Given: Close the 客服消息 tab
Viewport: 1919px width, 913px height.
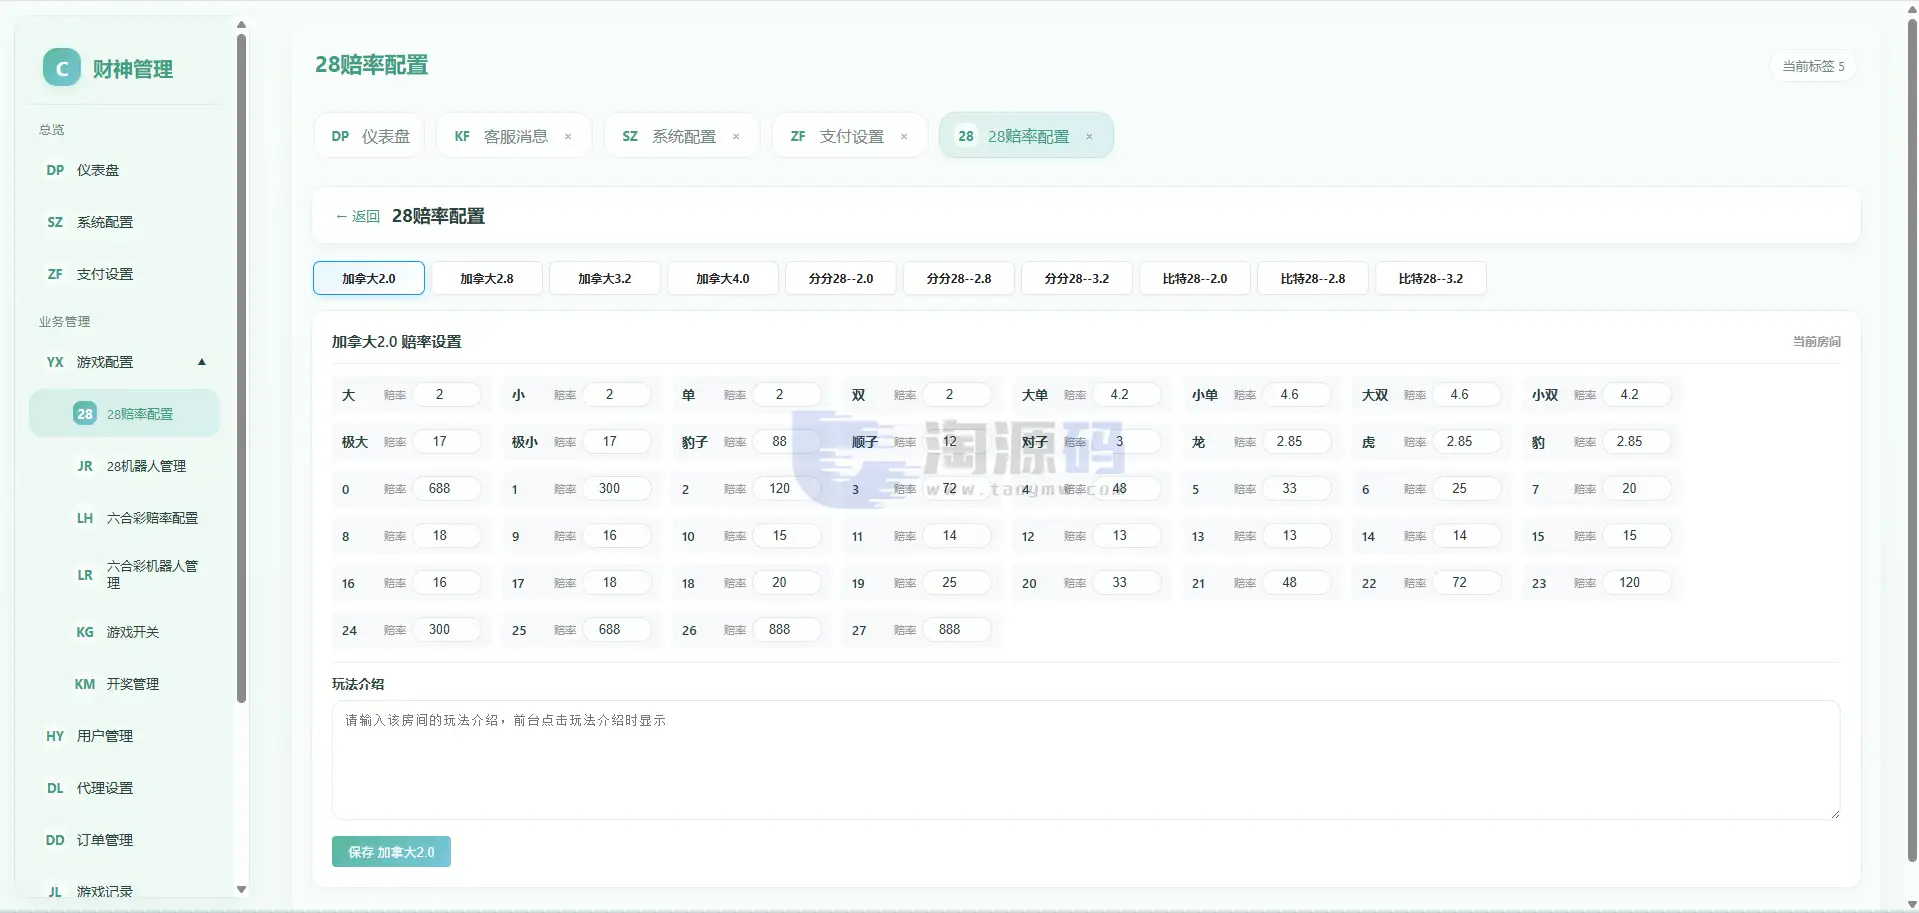Looking at the screenshot, I should click(568, 137).
